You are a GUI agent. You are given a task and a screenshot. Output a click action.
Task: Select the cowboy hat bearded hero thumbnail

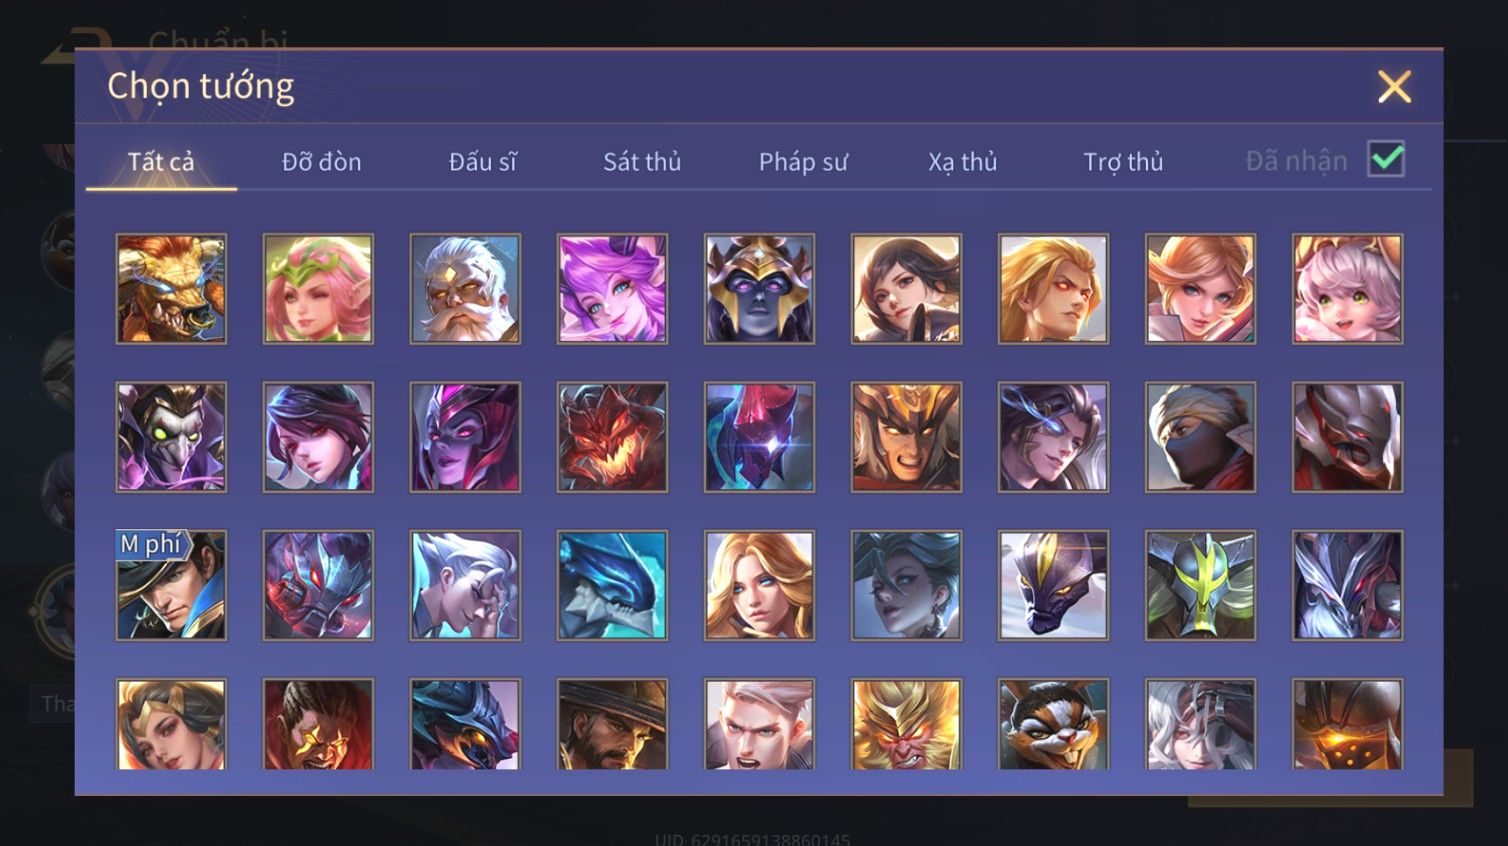(x=612, y=724)
